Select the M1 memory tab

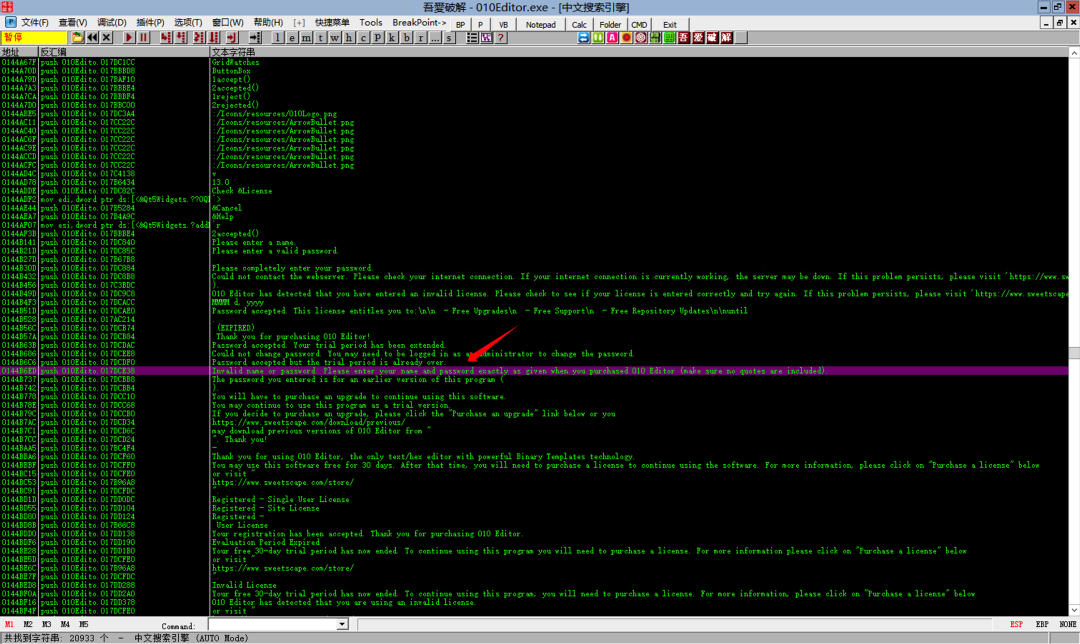click(x=9, y=625)
